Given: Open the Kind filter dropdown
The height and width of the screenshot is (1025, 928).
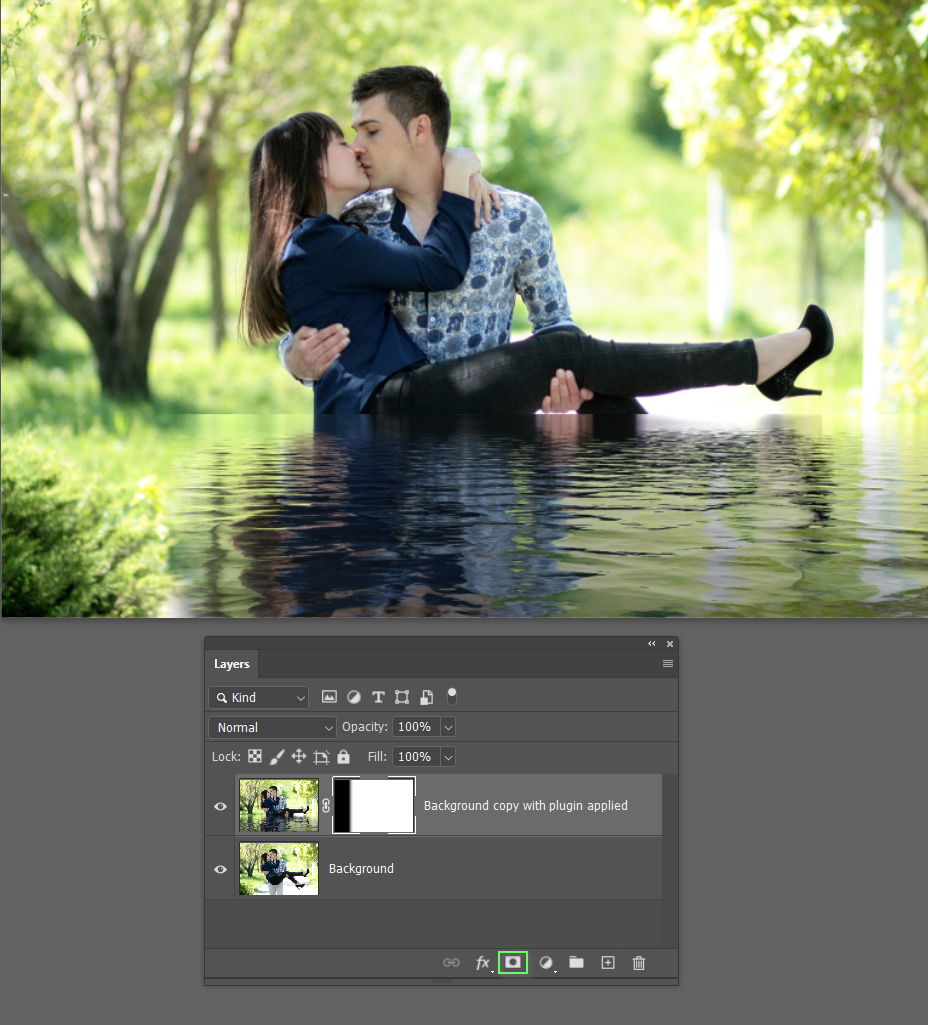Looking at the screenshot, I should coord(258,697).
